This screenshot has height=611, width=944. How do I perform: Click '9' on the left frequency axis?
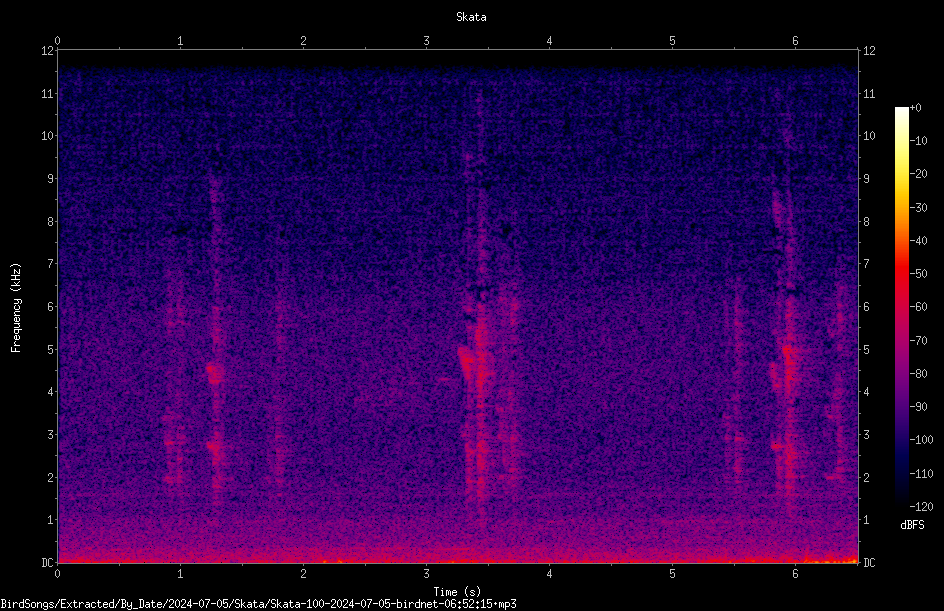[x=51, y=179]
